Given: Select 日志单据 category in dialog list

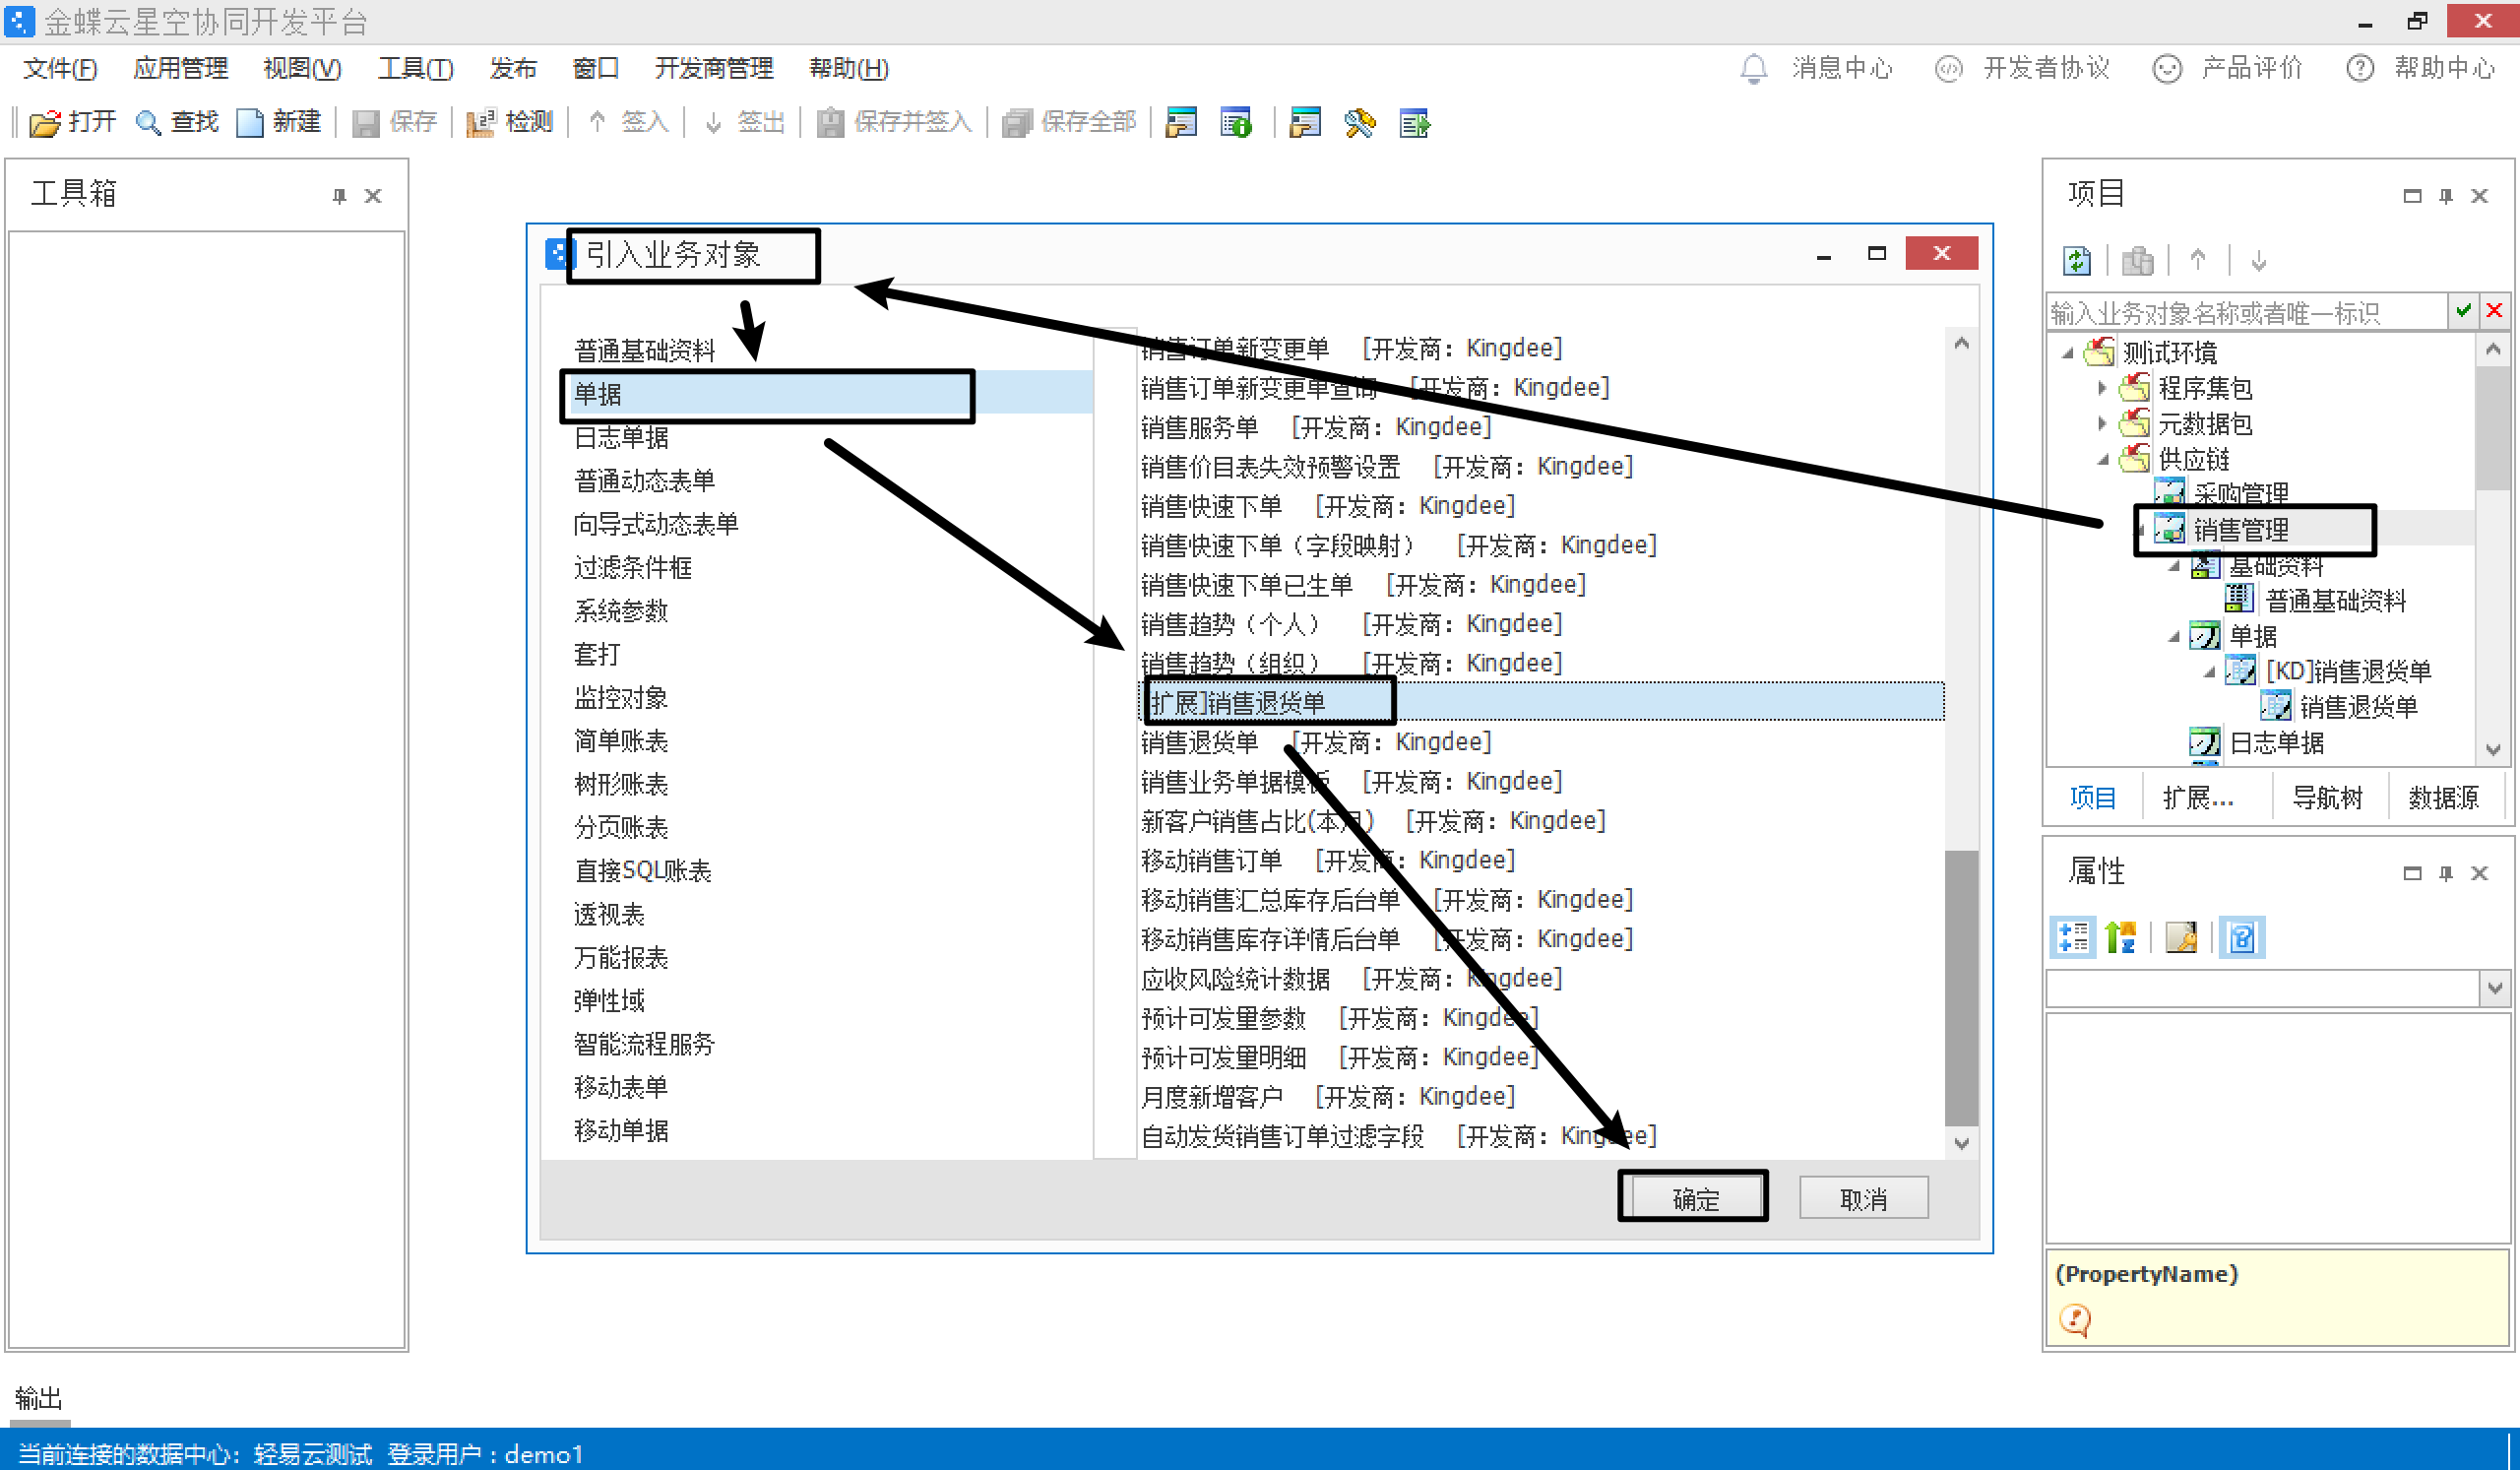Looking at the screenshot, I should coord(621,437).
